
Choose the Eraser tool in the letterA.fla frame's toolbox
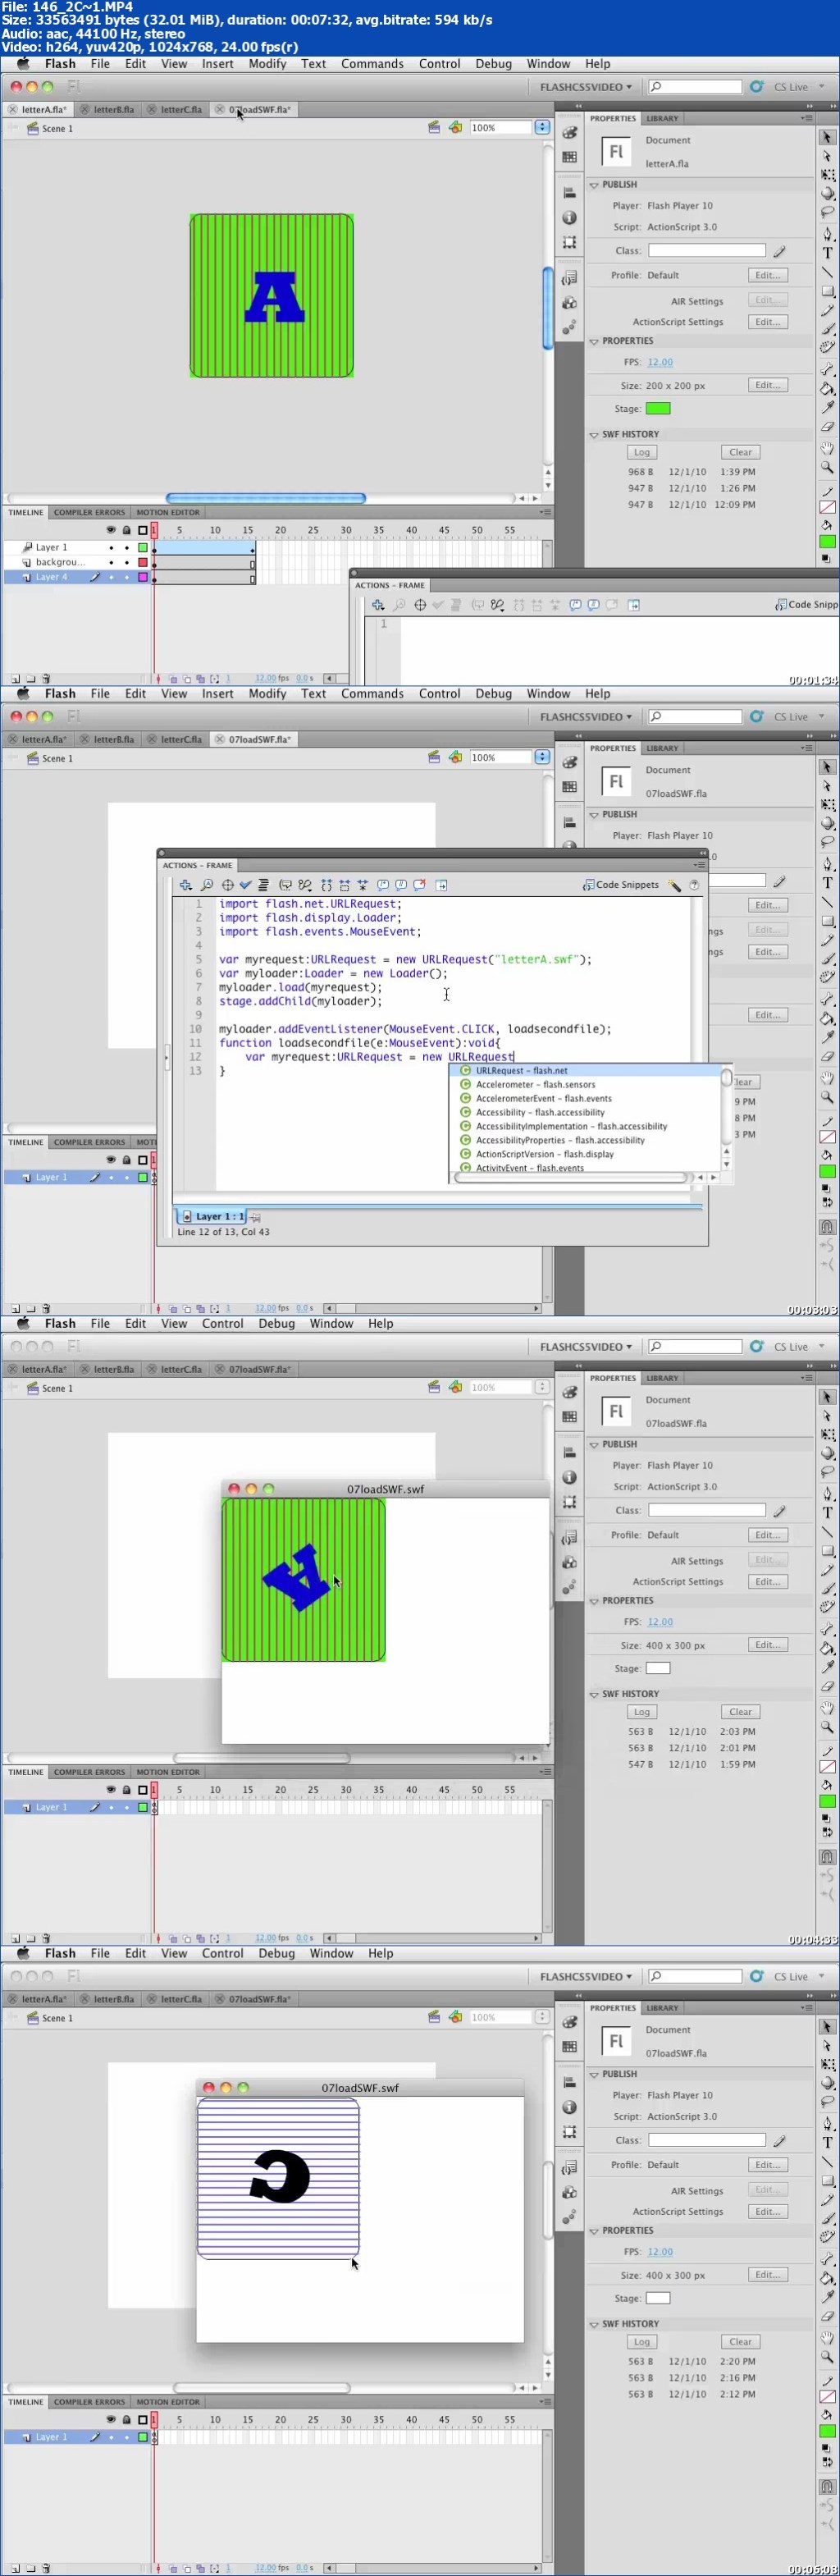click(827, 427)
